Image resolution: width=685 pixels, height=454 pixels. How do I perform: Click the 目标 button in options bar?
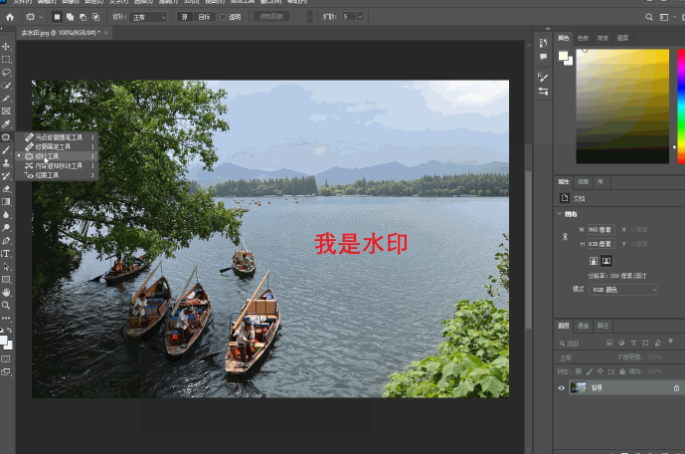click(x=204, y=17)
